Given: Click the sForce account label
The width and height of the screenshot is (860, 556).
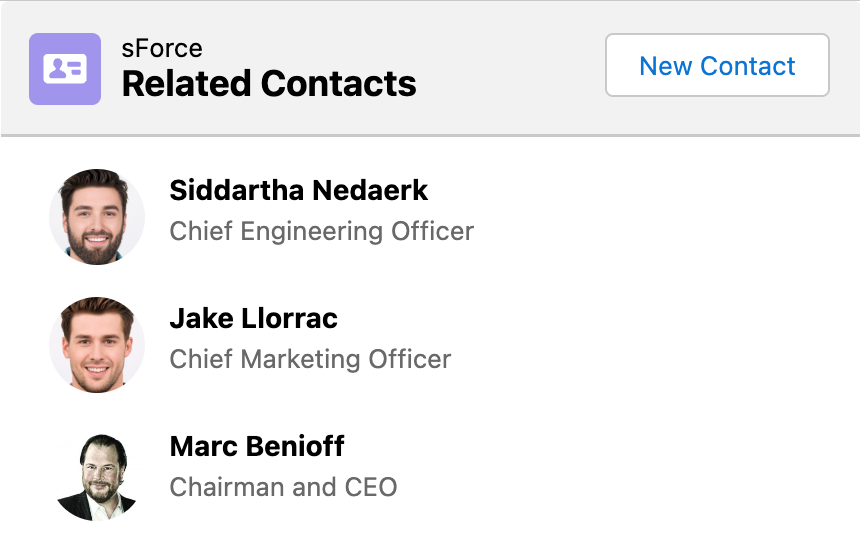Looking at the screenshot, I should (162, 48).
